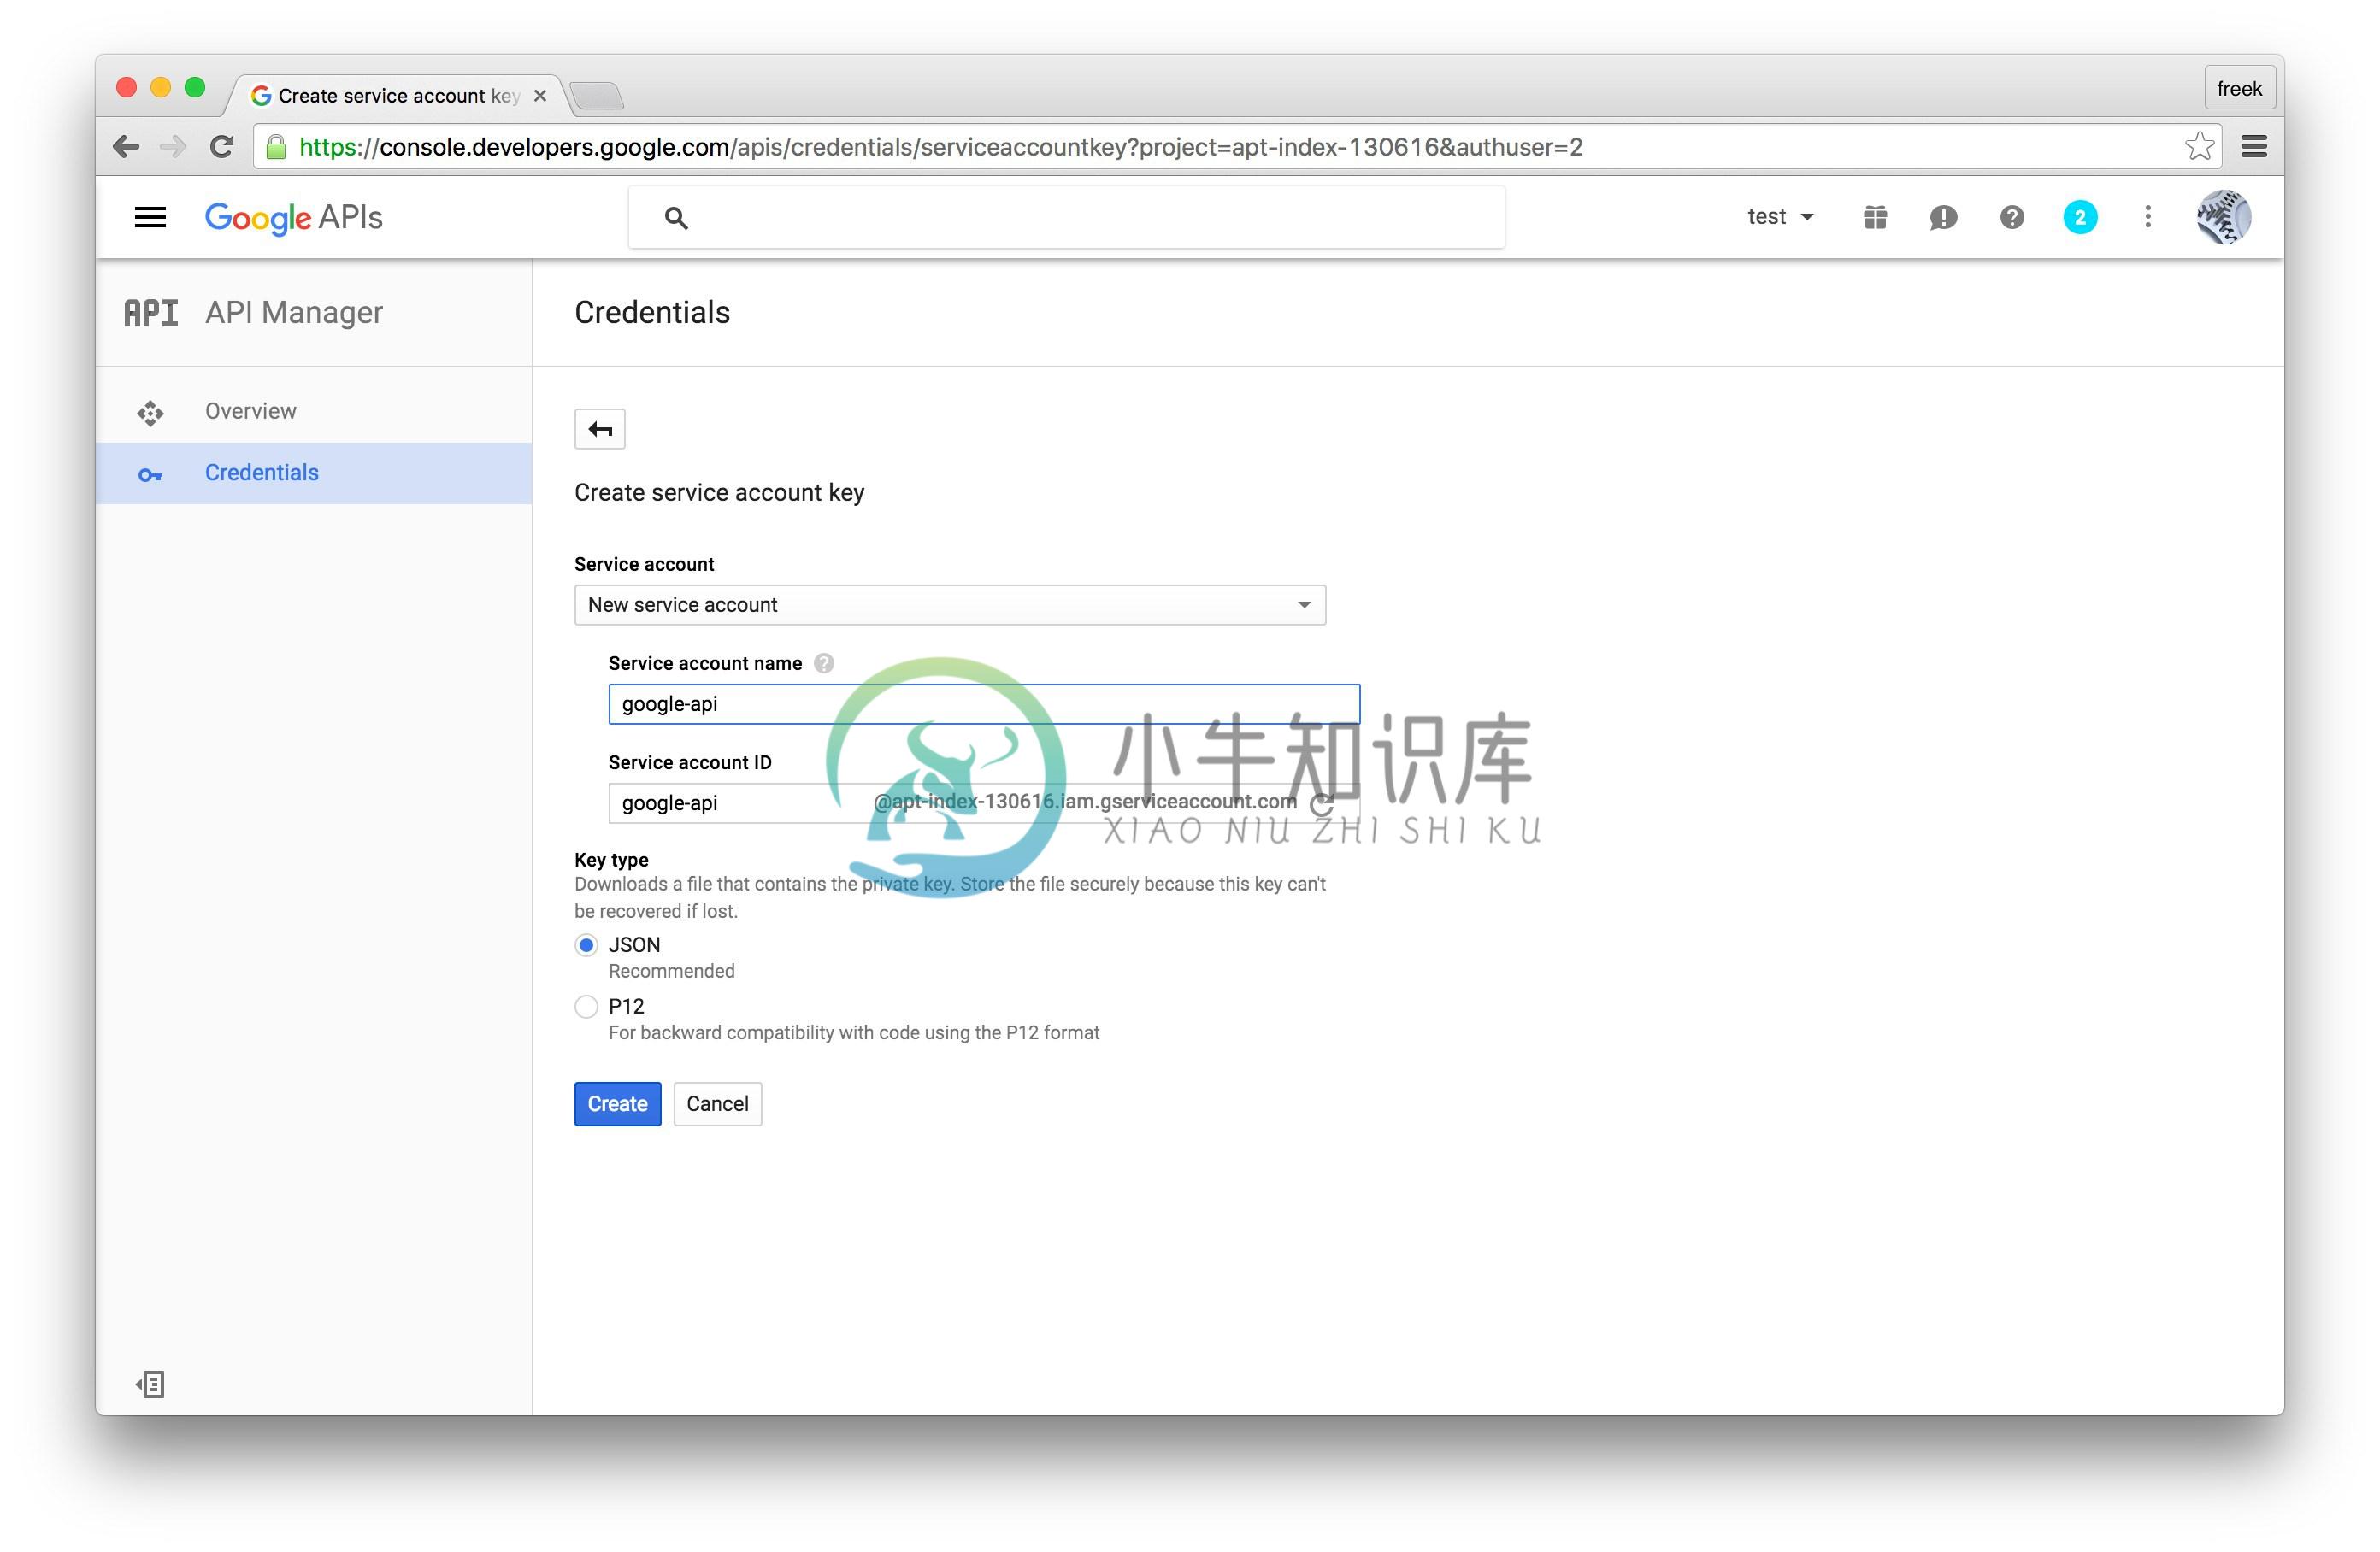Open the hamburger navigation menu
The width and height of the screenshot is (2380, 1552).
[150, 217]
